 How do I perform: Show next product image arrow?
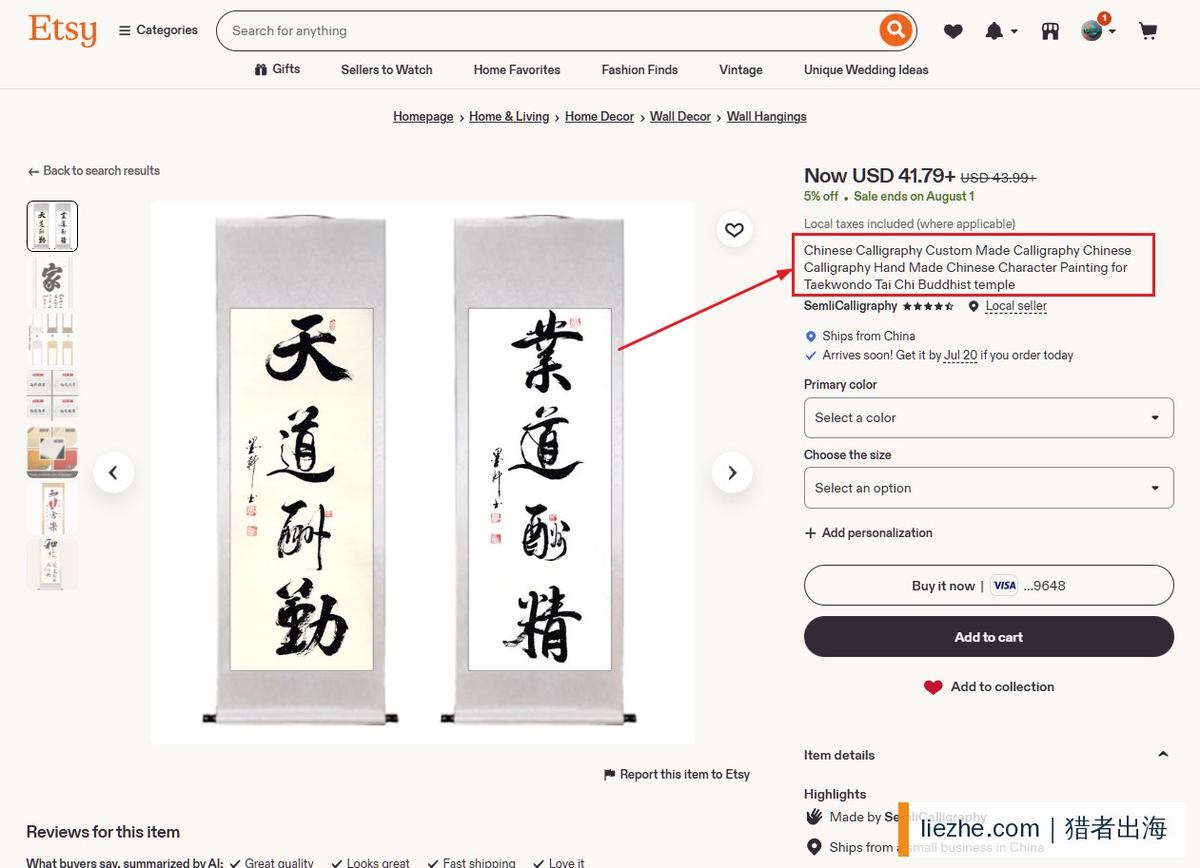732,472
